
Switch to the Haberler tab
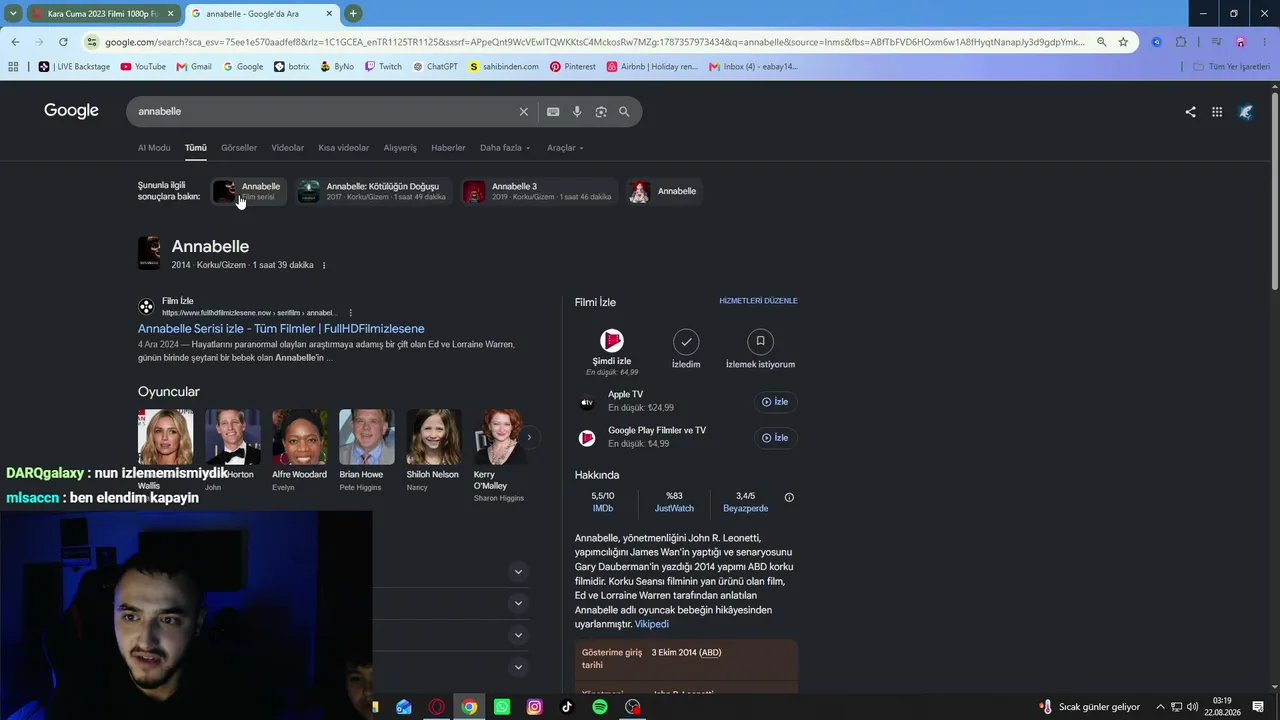point(448,148)
